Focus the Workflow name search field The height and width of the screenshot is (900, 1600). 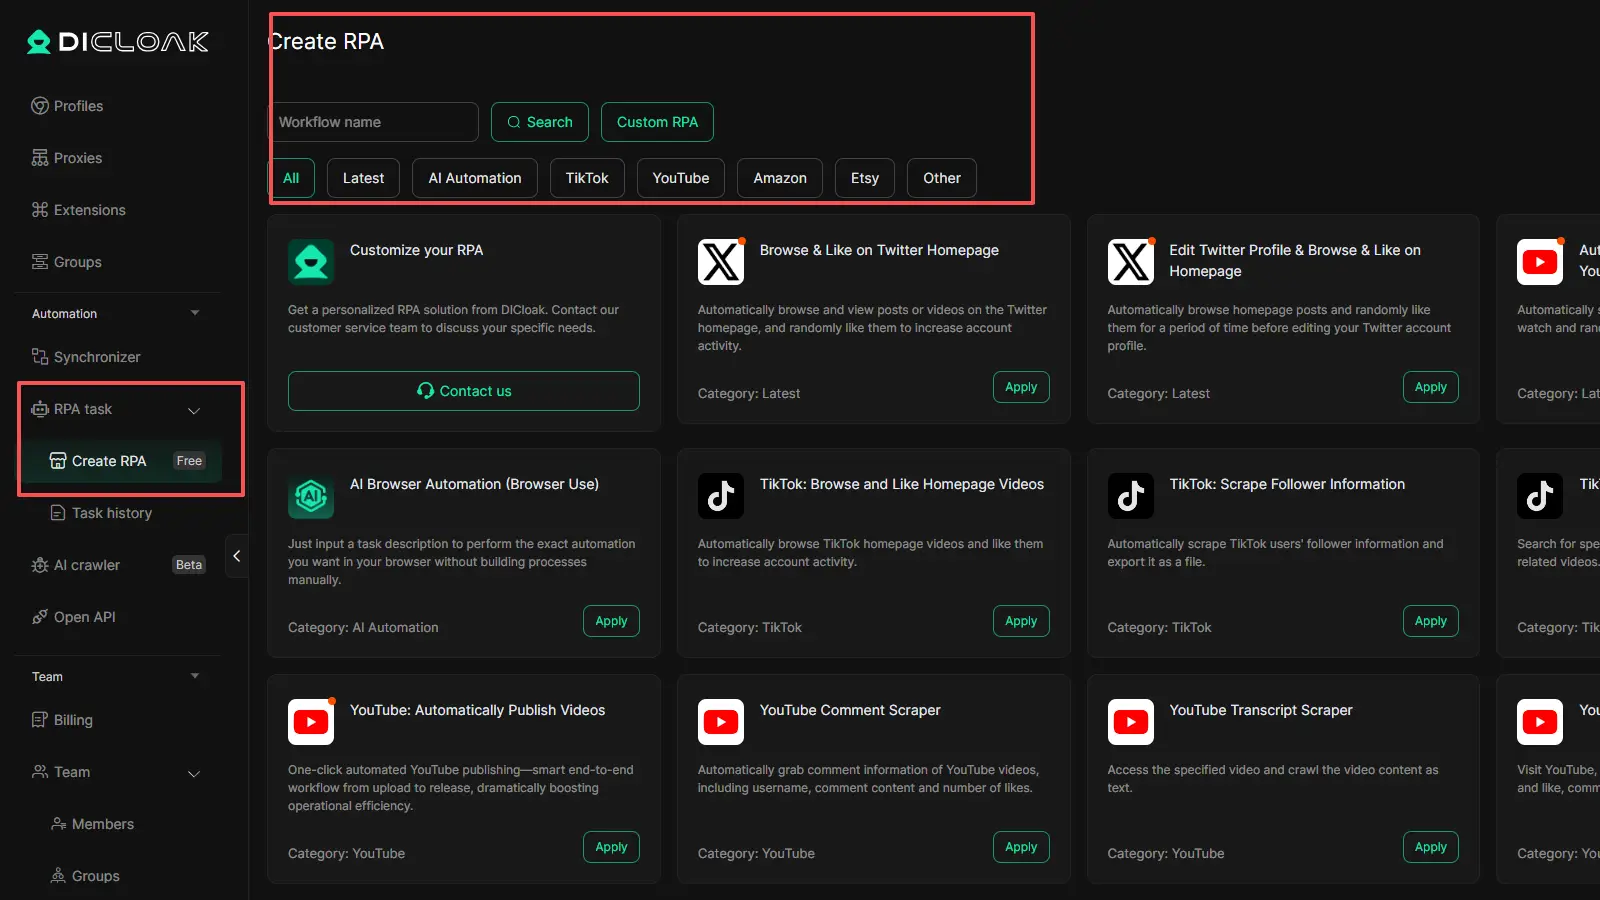tap(375, 122)
